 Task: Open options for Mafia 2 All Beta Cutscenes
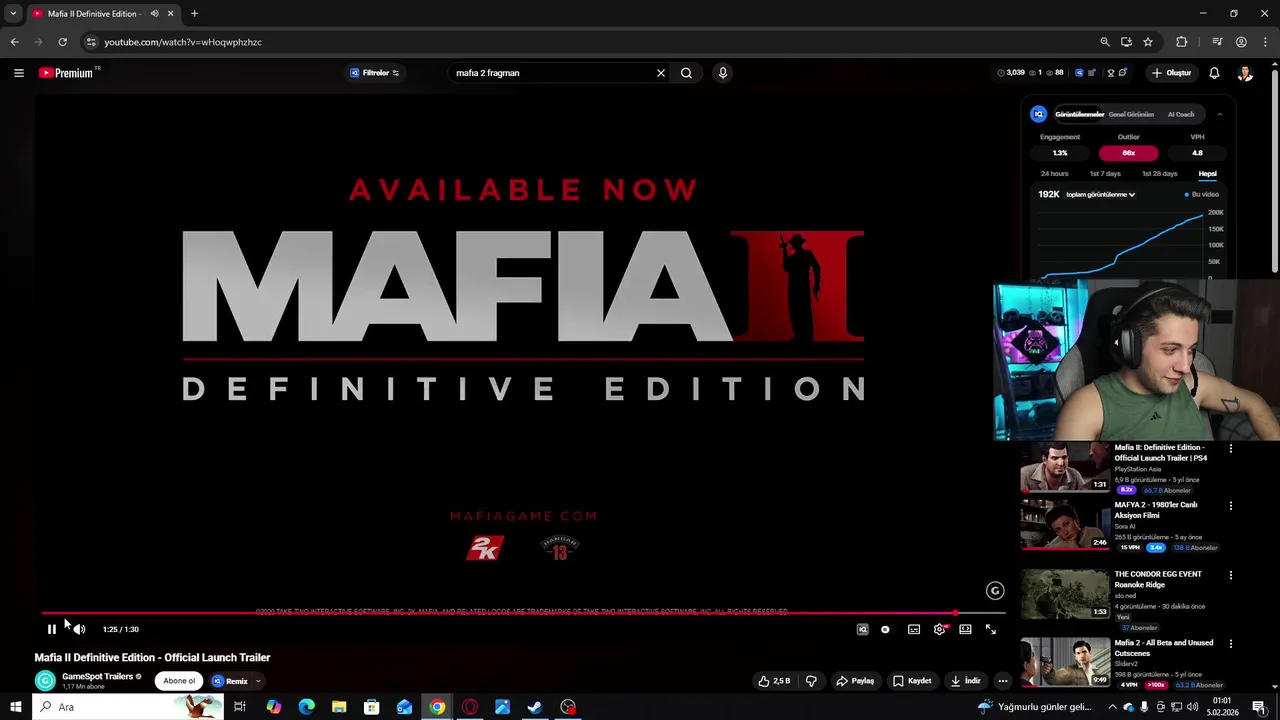tap(1231, 644)
